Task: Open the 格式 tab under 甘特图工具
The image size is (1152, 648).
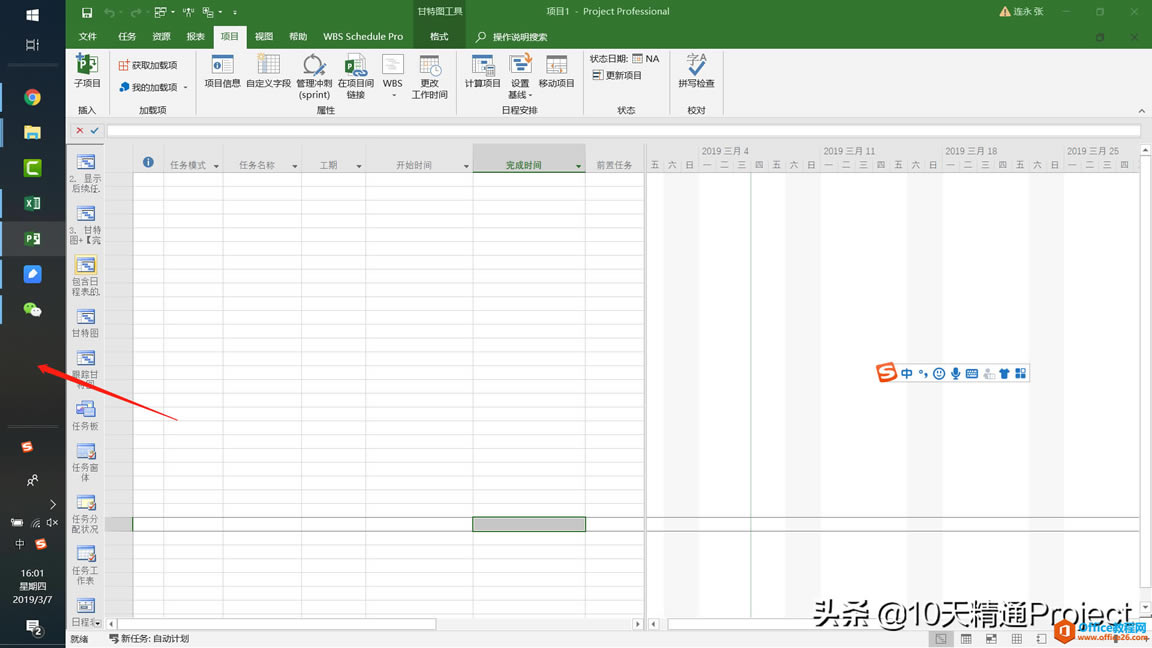Action: pyautogui.click(x=438, y=35)
